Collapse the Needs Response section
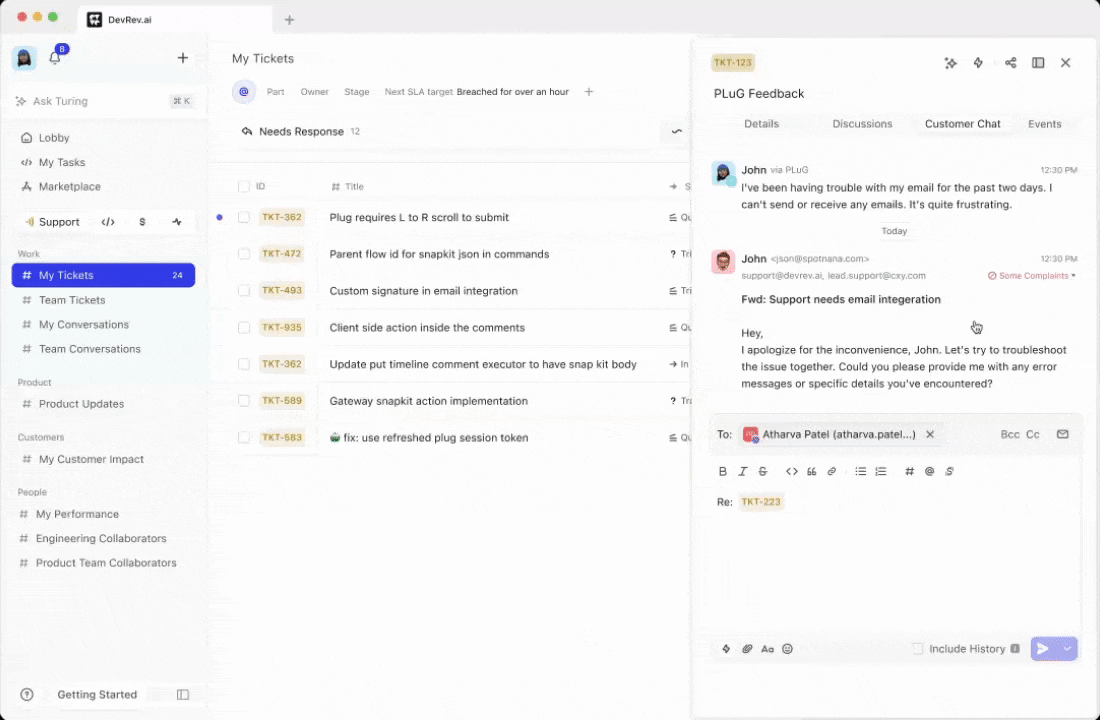1100x720 pixels. coord(676,131)
